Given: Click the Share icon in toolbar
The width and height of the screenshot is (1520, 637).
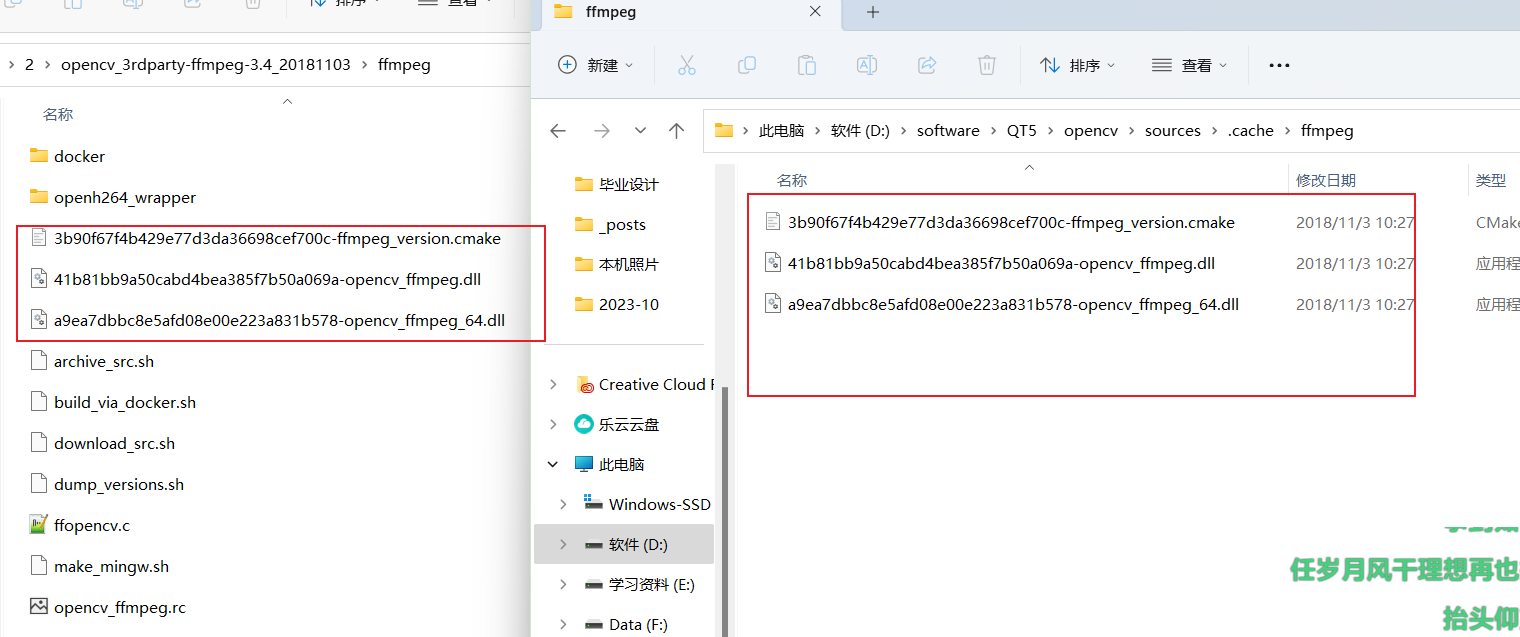Looking at the screenshot, I should point(926,65).
